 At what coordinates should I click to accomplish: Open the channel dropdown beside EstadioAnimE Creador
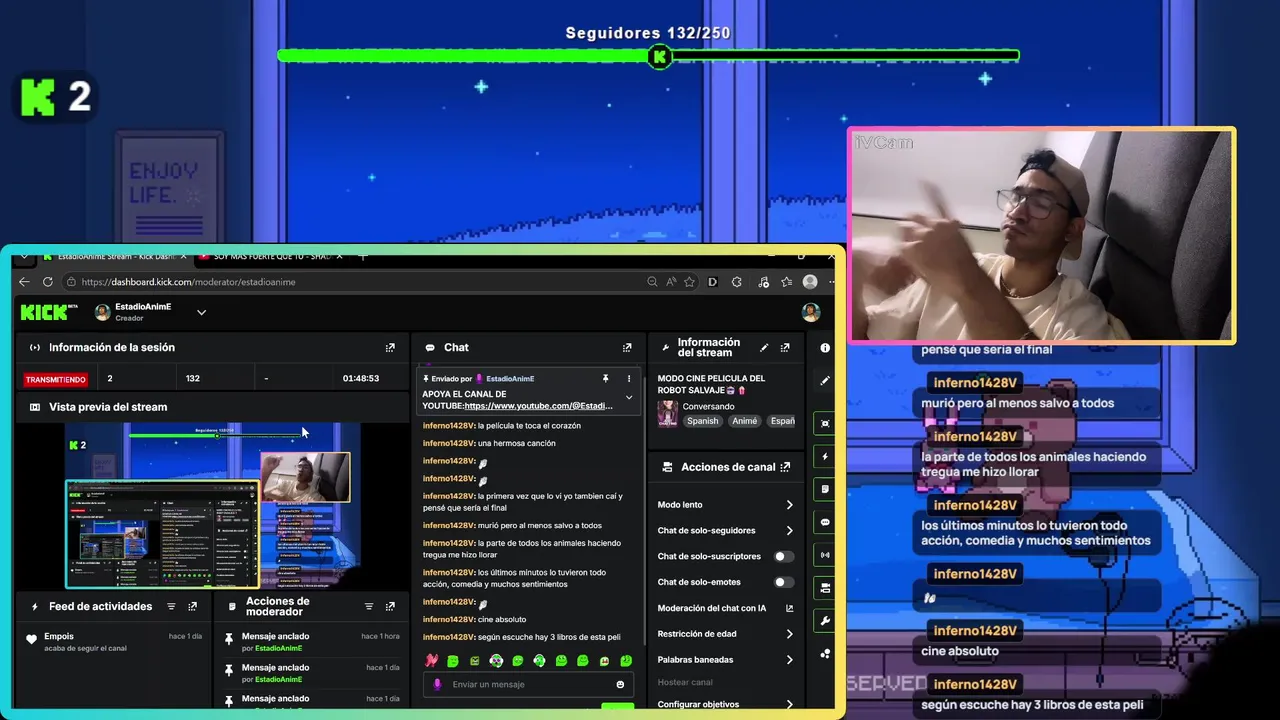201,312
